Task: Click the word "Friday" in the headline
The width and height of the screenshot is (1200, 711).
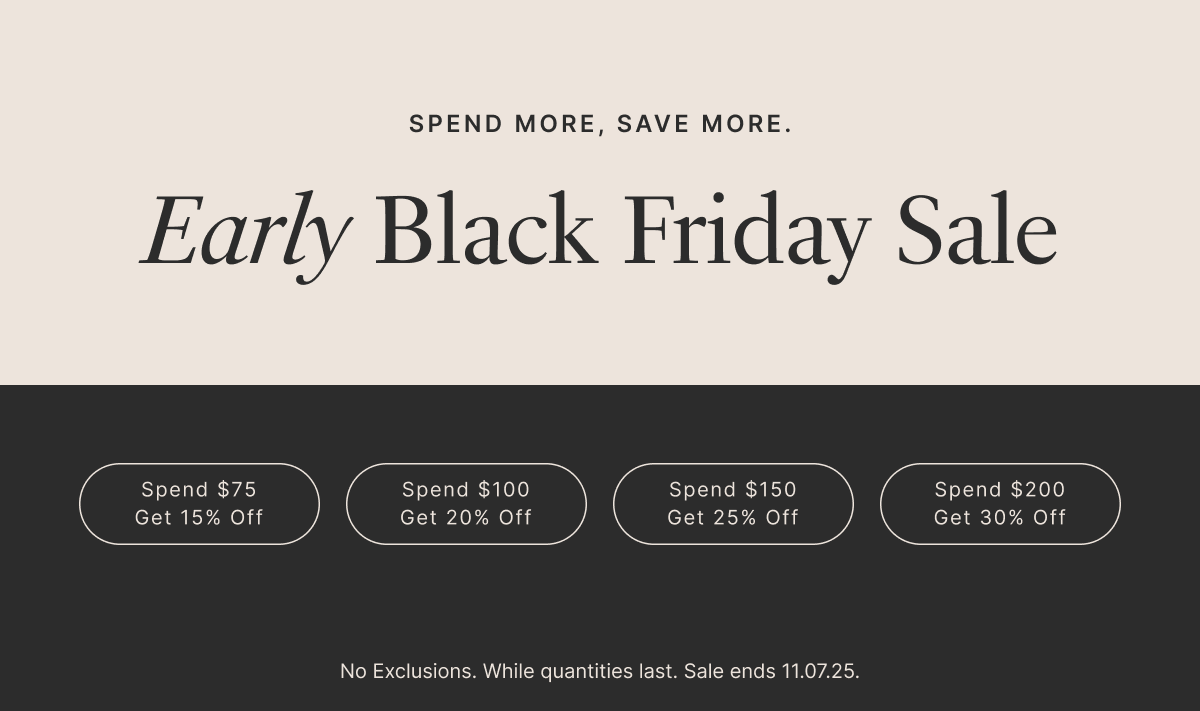Action: point(746,232)
